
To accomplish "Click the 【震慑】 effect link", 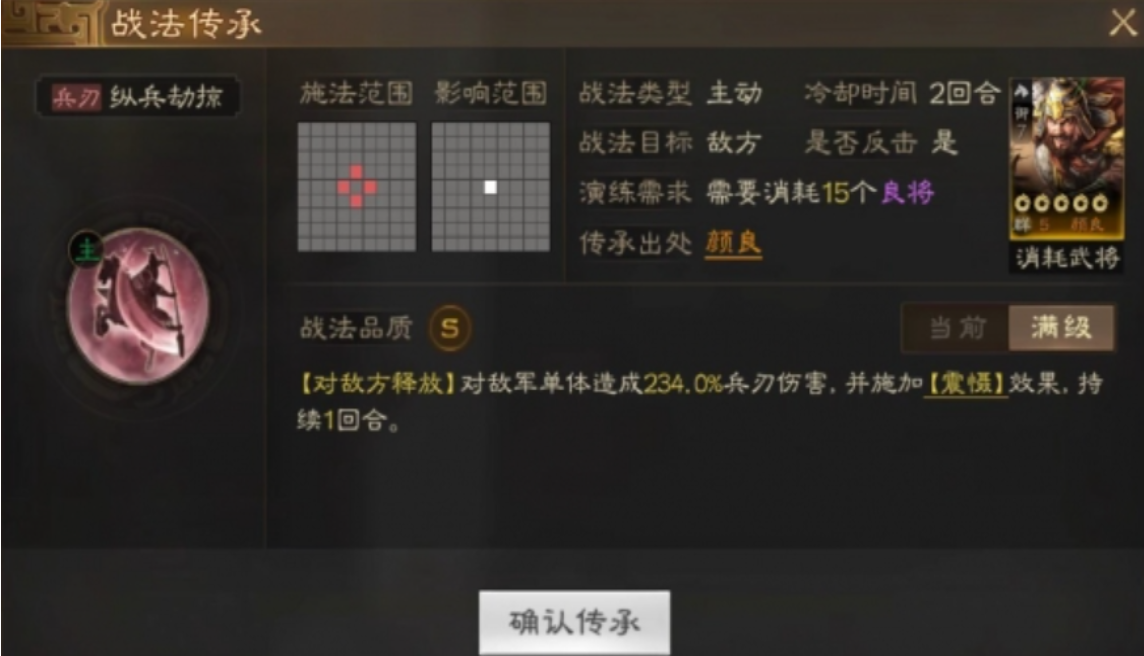I will click(x=966, y=383).
